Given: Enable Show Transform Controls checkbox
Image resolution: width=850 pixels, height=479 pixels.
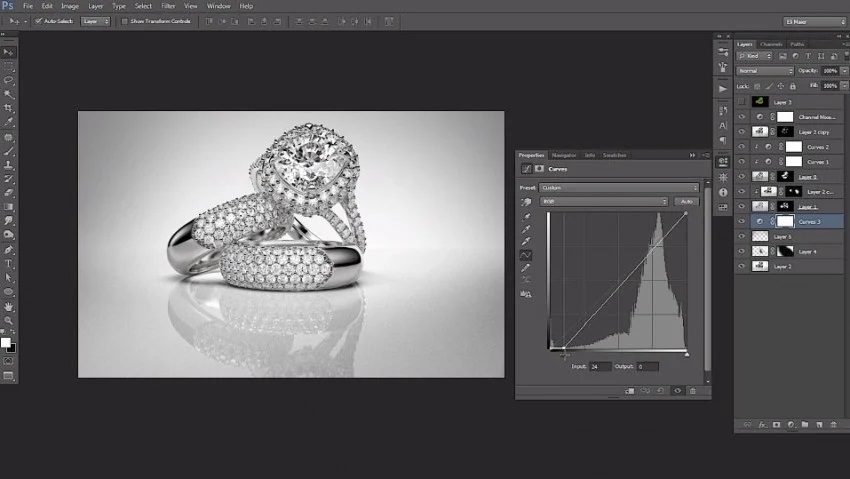Looking at the screenshot, I should coord(123,20).
